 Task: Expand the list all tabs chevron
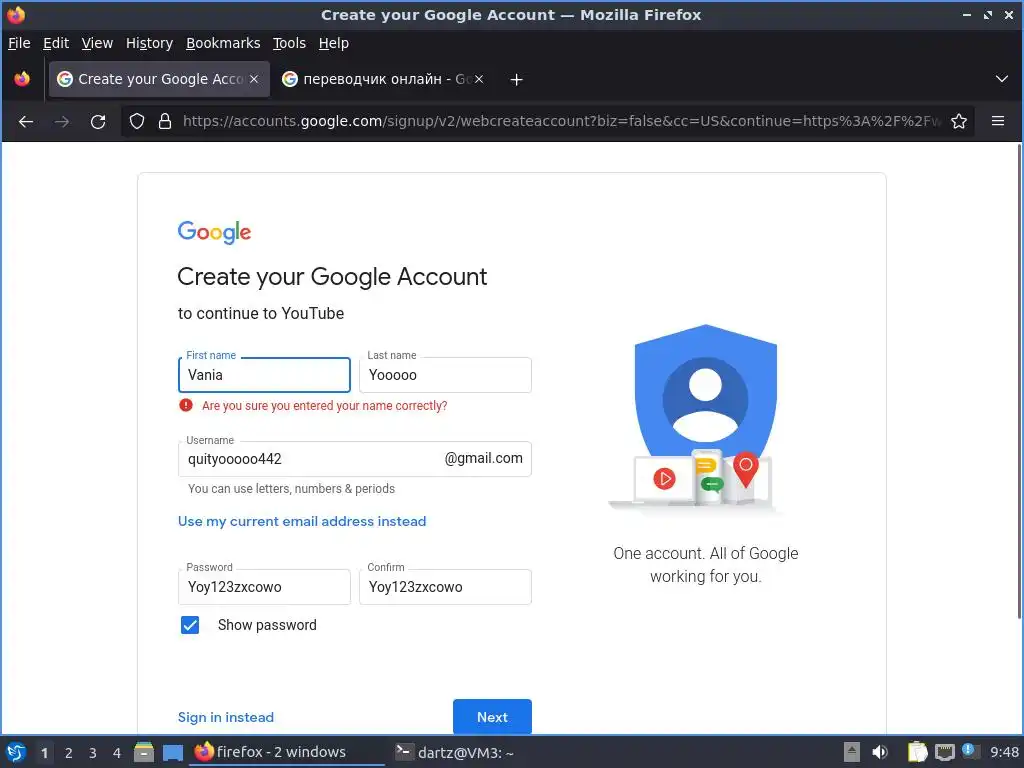pyautogui.click(x=1001, y=79)
